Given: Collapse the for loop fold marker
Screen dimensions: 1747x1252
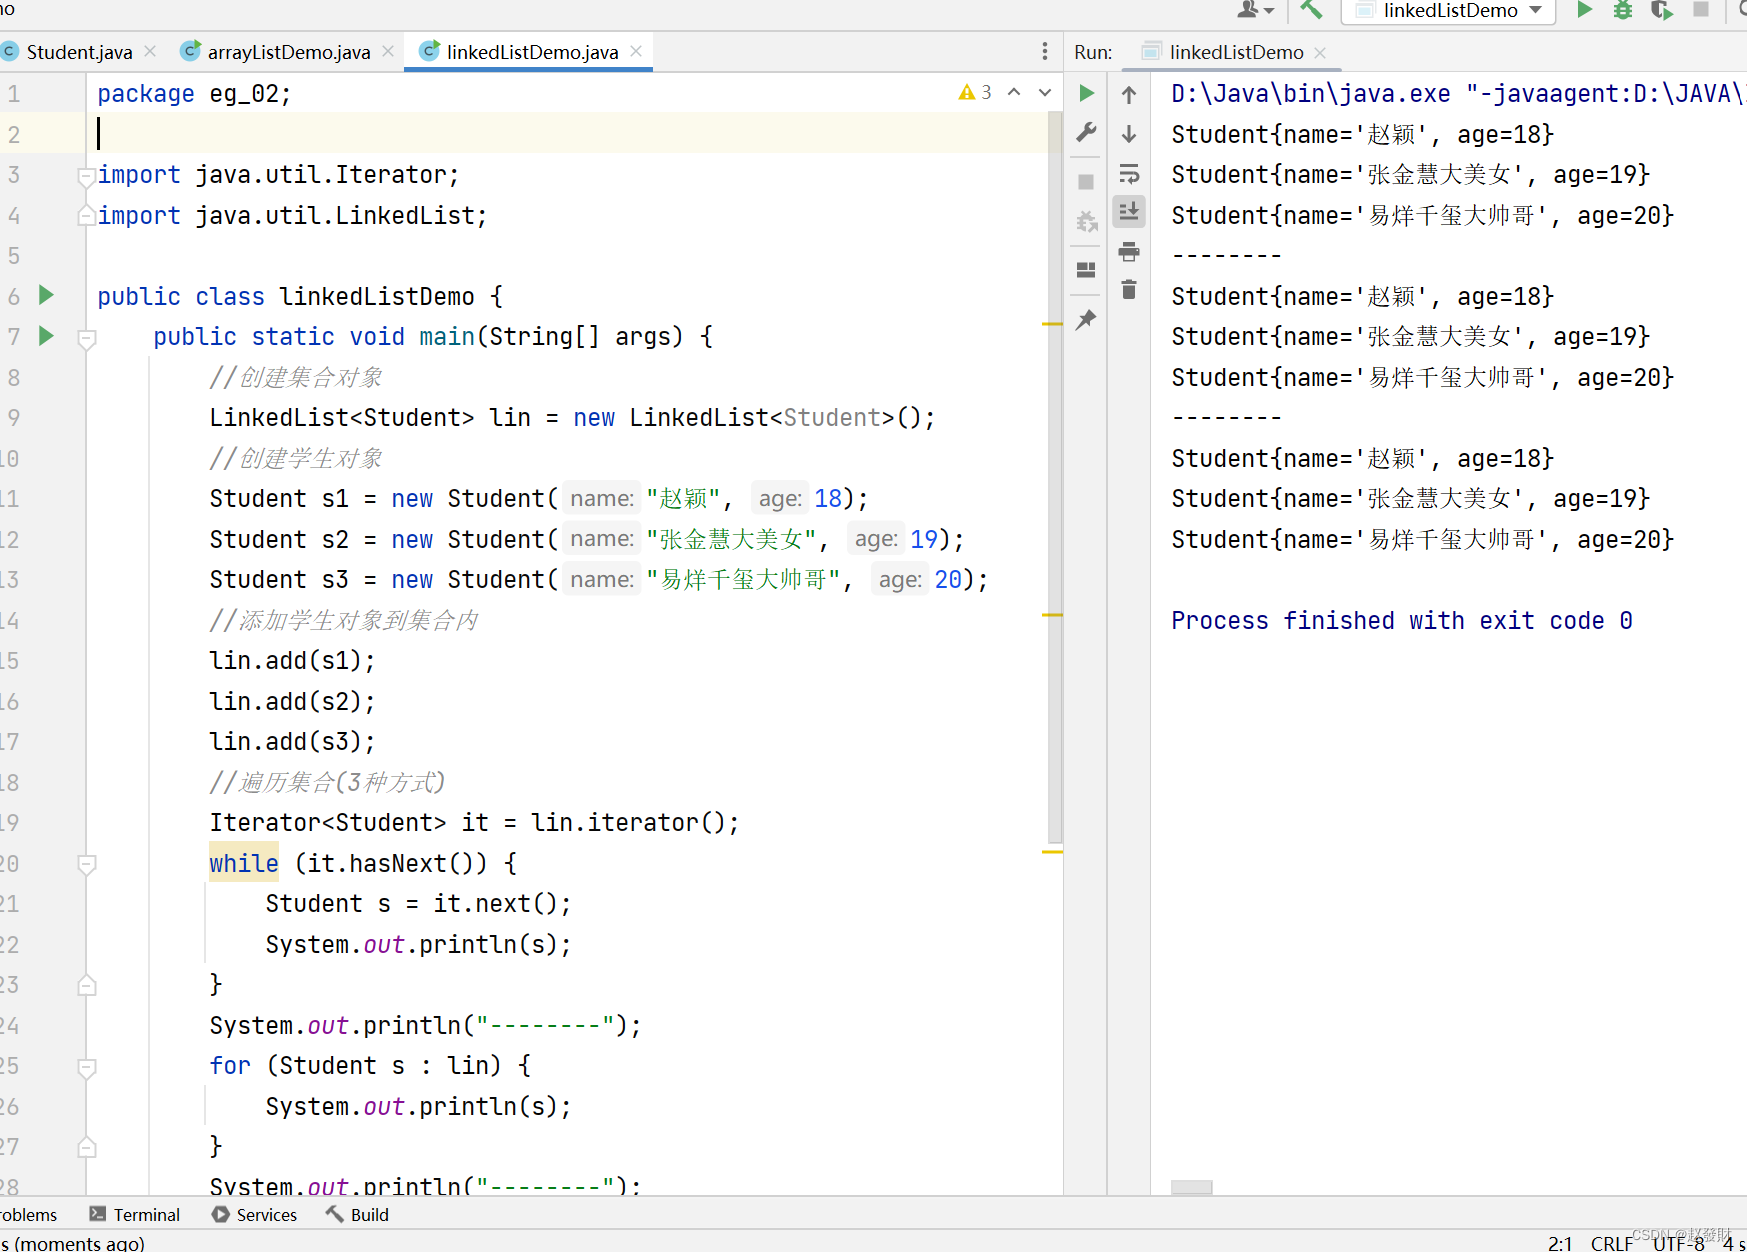Looking at the screenshot, I should 86,1067.
